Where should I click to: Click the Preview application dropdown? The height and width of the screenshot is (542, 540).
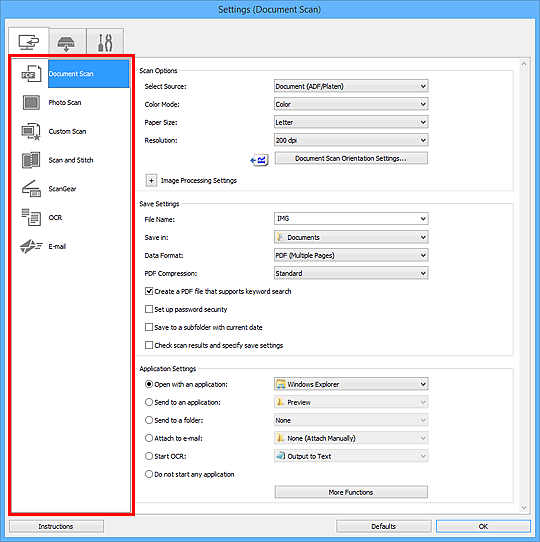[351, 402]
